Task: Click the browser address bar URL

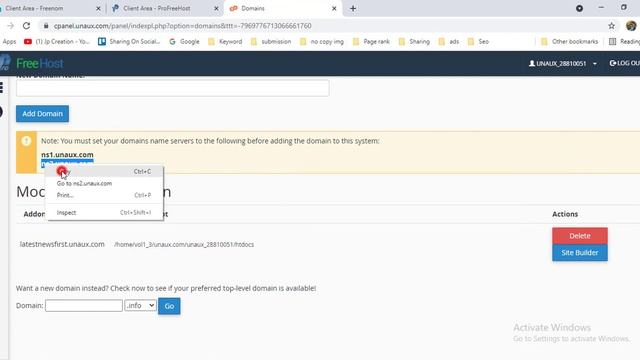Action: coord(182,26)
